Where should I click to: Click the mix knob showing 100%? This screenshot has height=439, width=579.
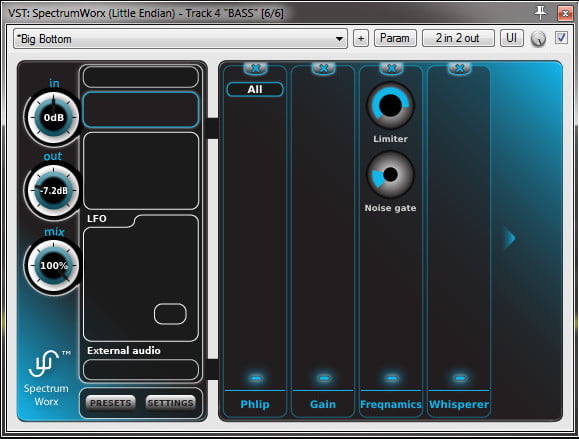[54, 266]
